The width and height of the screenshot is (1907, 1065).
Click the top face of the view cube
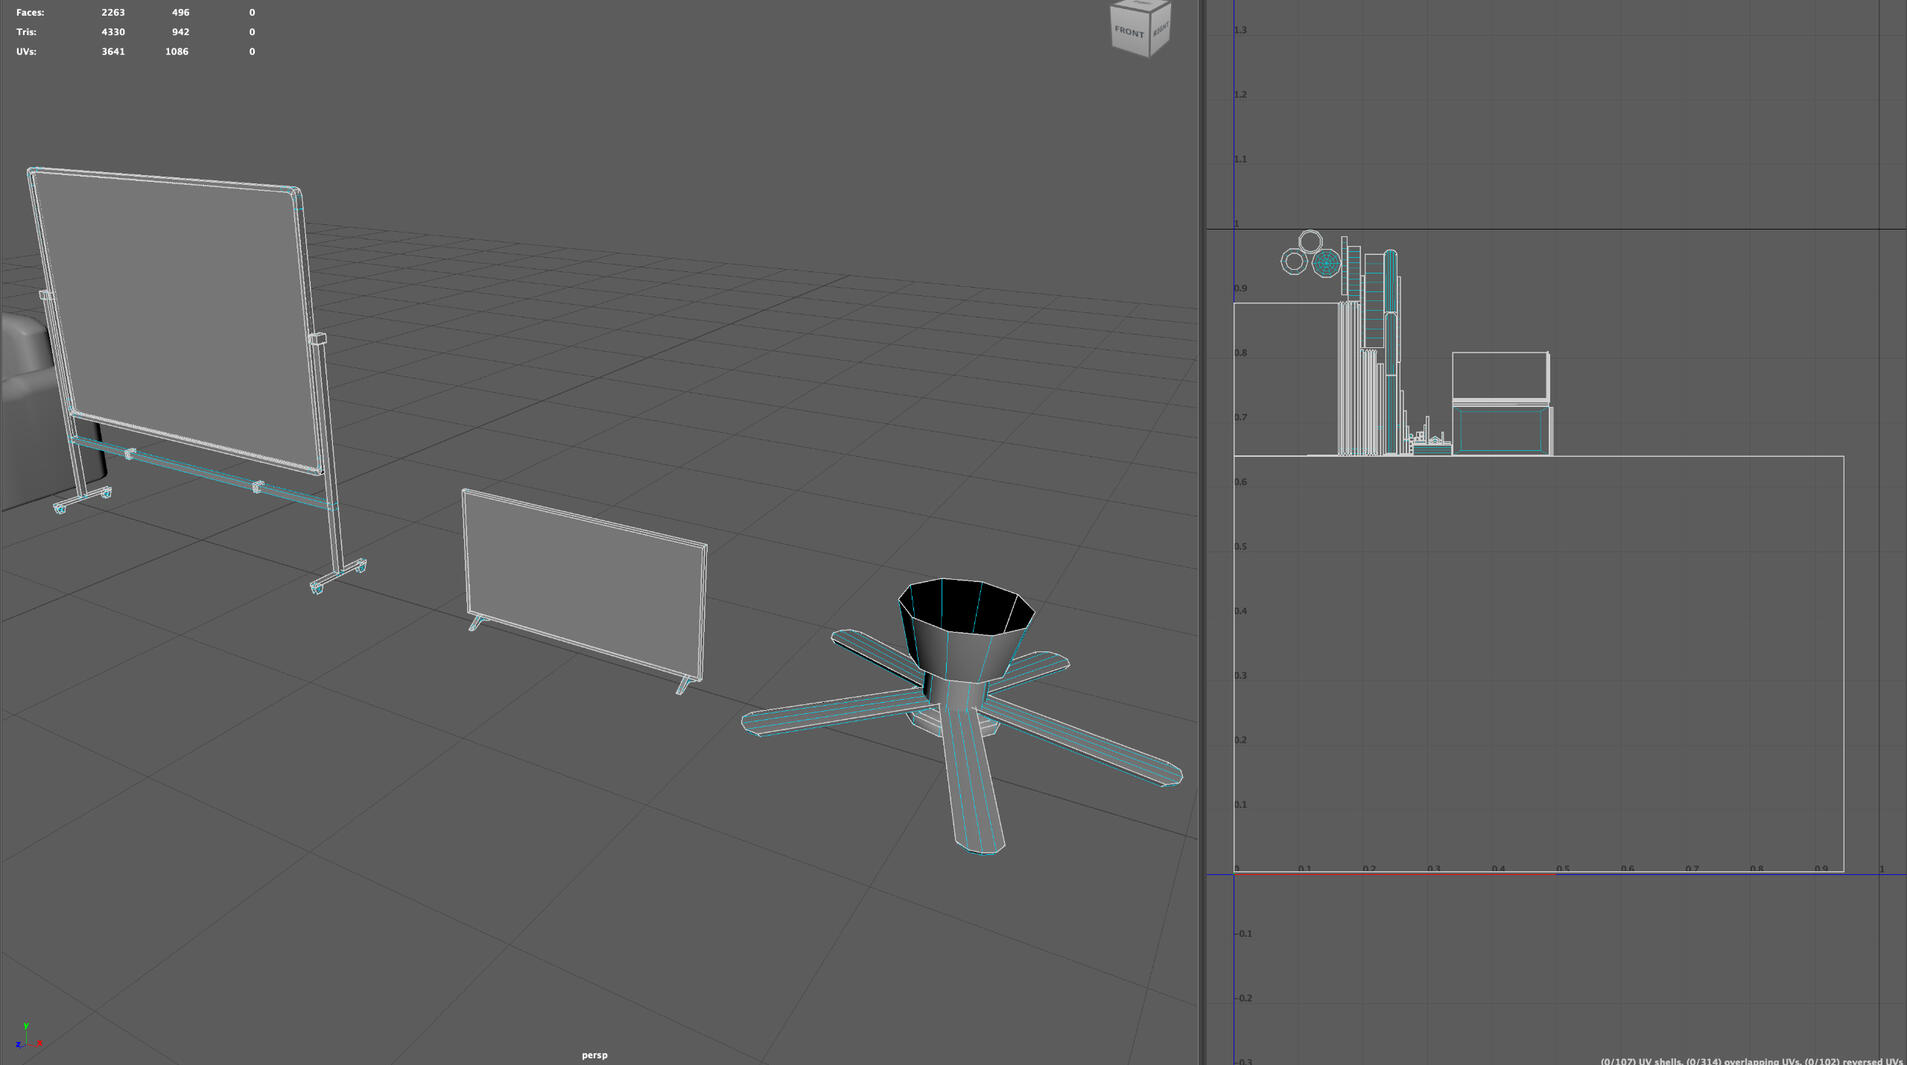(x=1143, y=7)
